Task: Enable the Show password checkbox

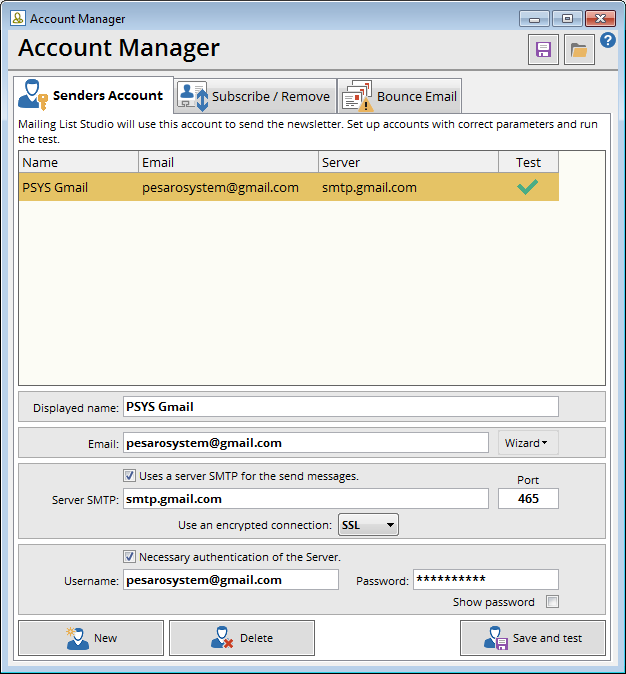Action: click(x=552, y=602)
